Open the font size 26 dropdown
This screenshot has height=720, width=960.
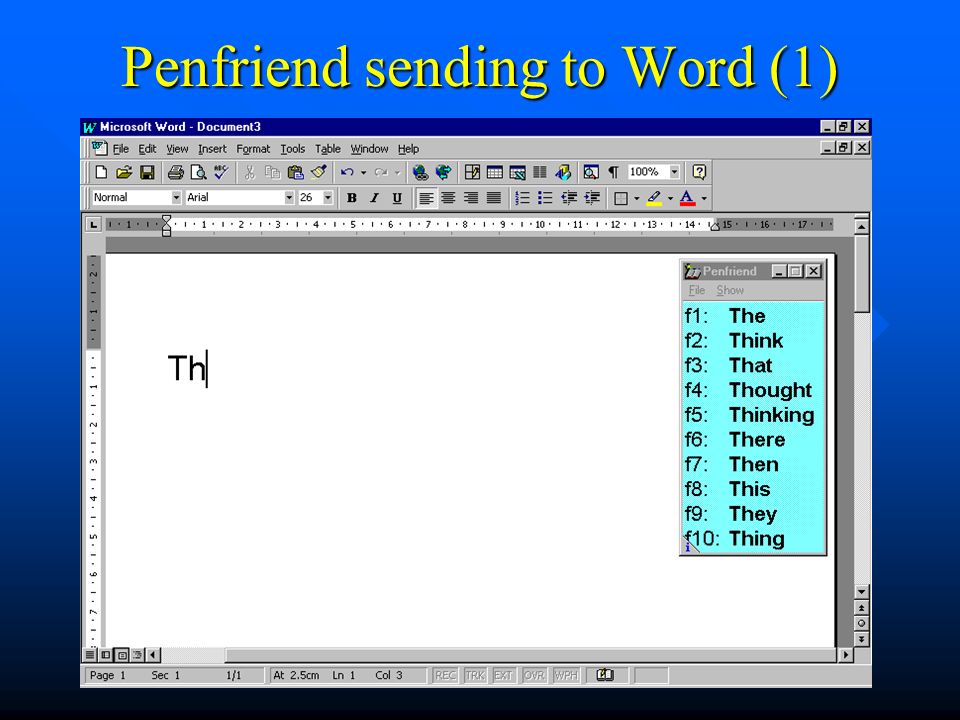click(x=328, y=198)
